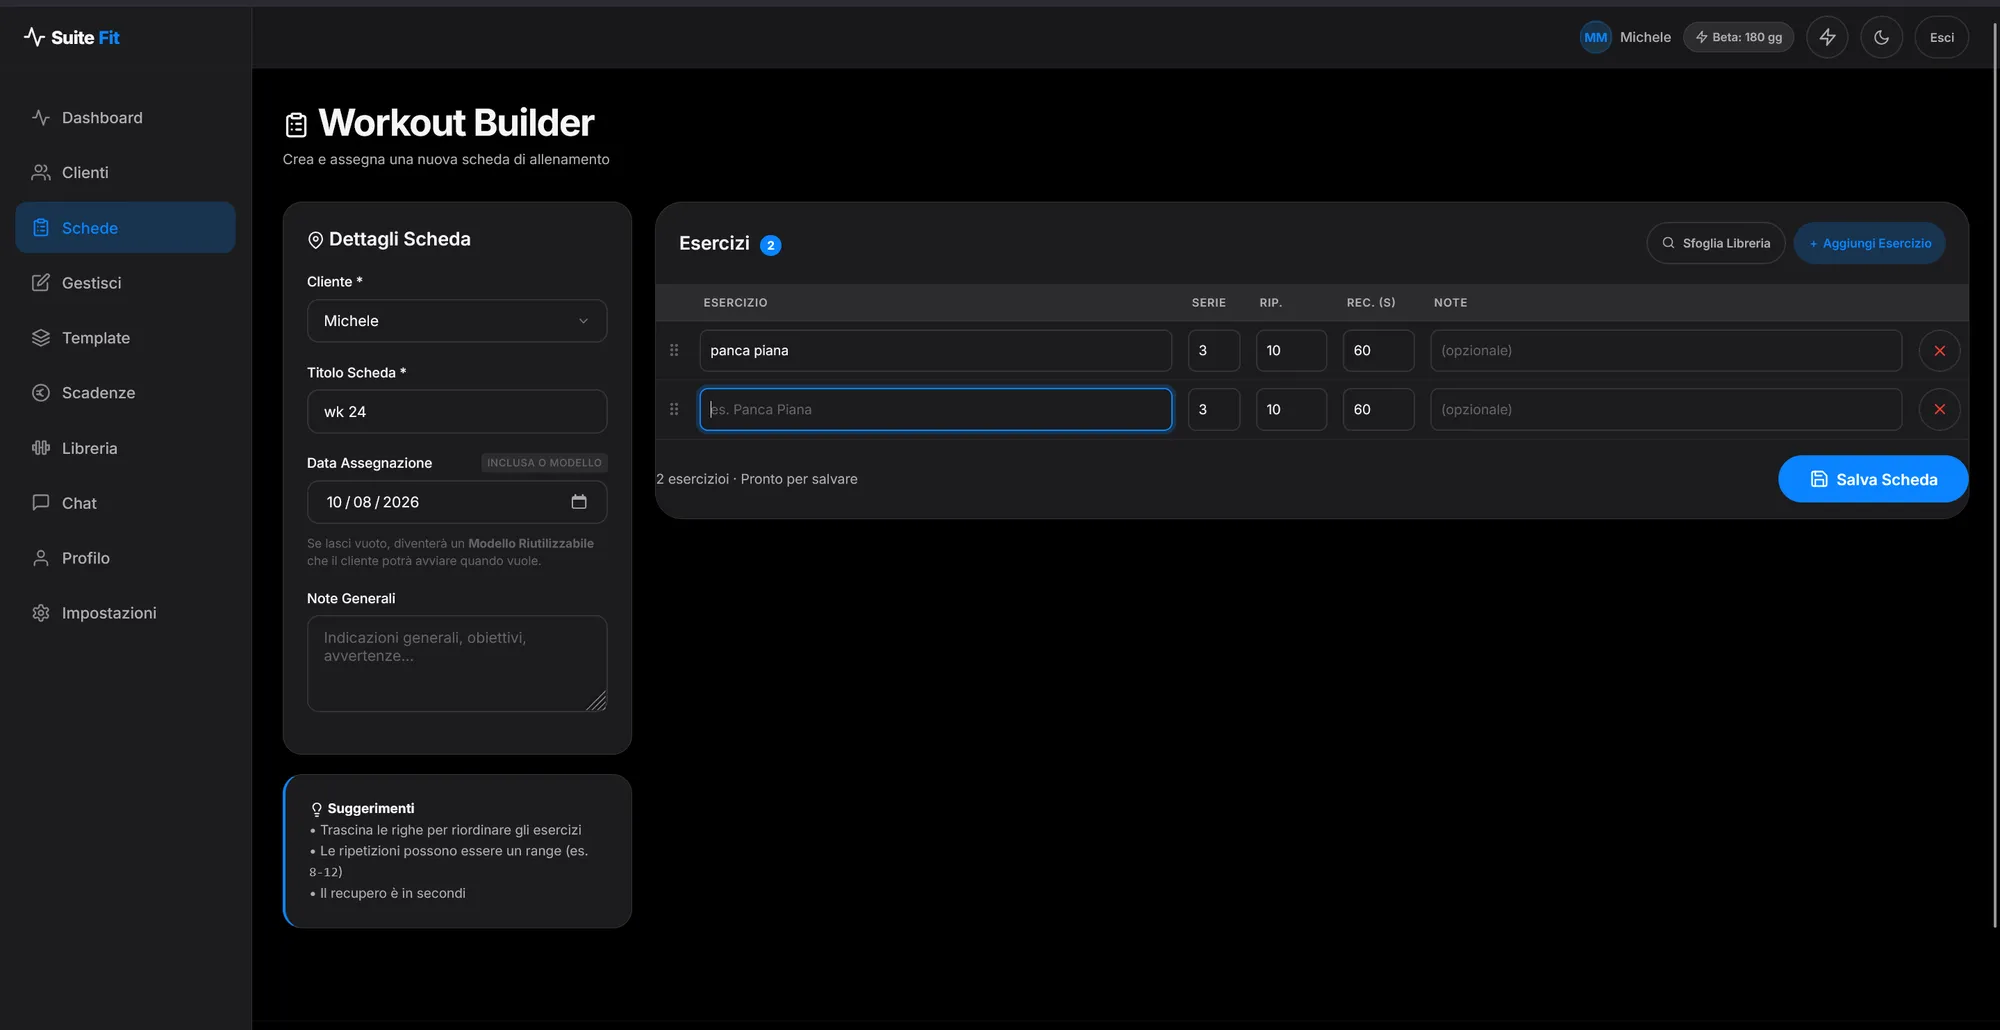Viewport: 2000px width, 1030px height.
Task: Toggle dark mode with moon icon
Action: tap(1881, 37)
